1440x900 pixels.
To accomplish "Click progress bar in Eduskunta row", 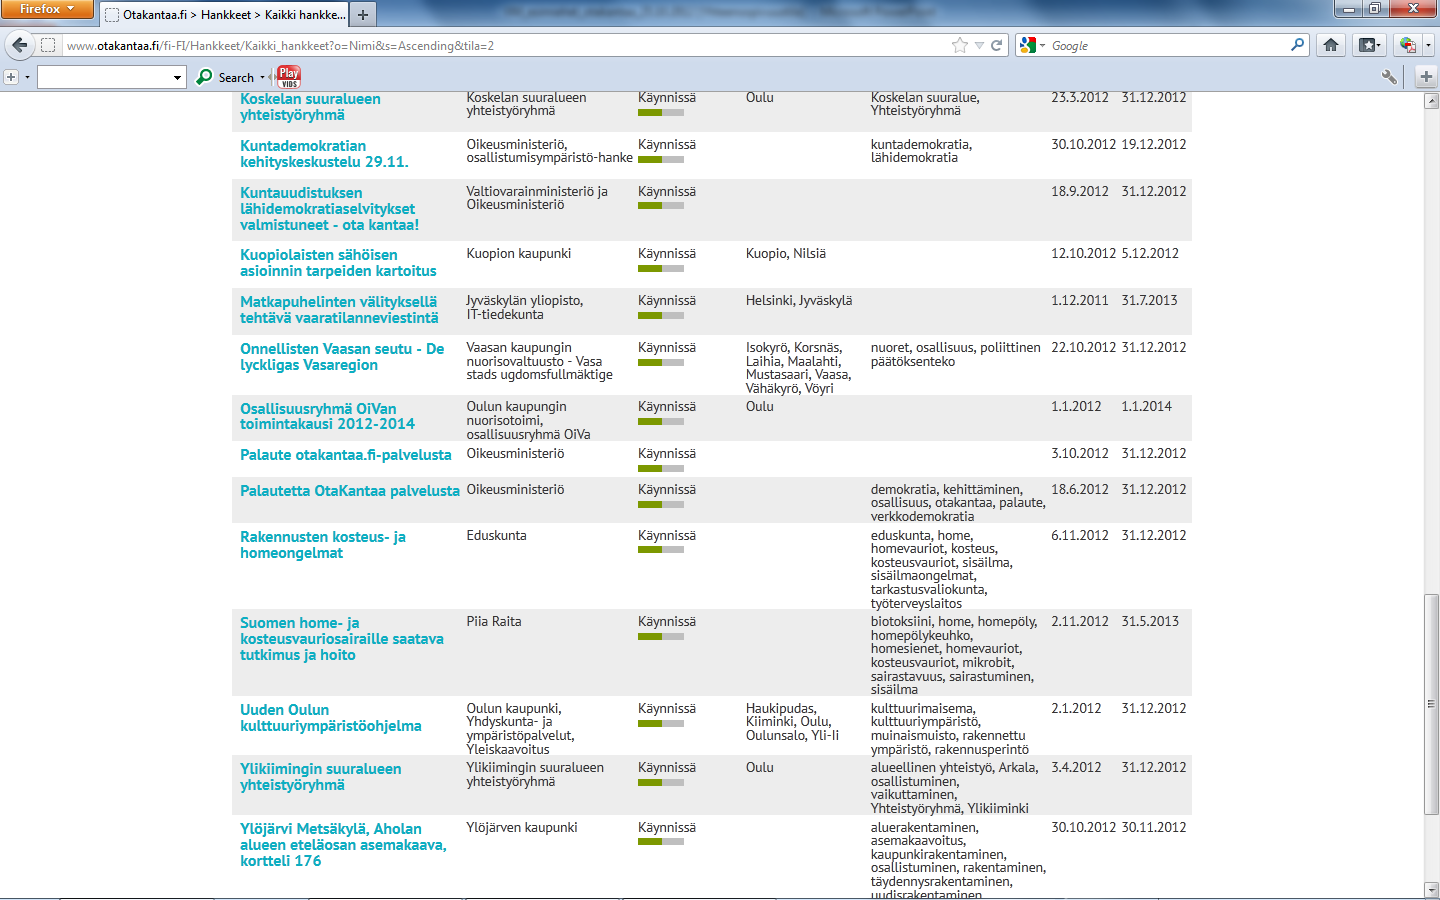I will point(661,551).
